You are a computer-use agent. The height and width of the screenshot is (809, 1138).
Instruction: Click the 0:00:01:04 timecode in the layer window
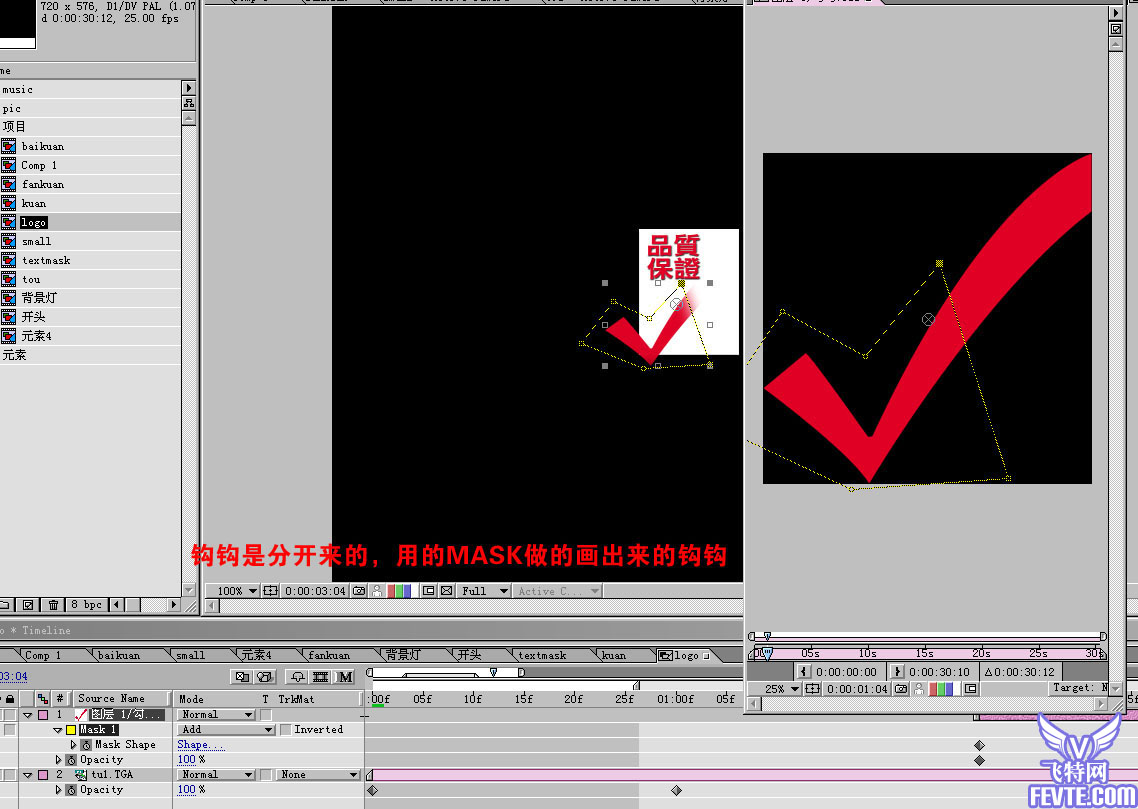[857, 689]
